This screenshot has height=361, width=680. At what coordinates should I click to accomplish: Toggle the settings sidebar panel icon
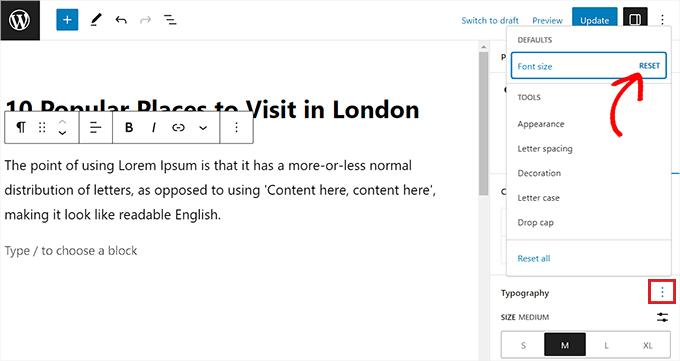point(635,20)
